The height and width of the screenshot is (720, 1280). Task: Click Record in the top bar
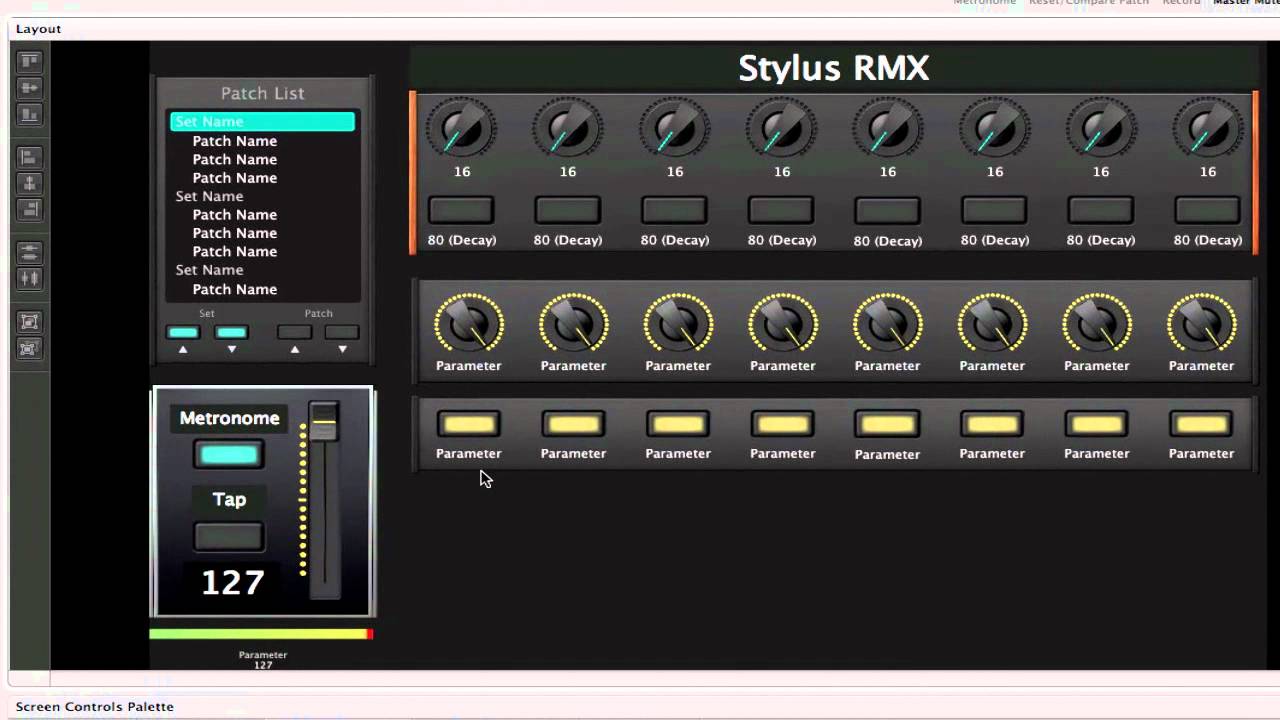1181,3
